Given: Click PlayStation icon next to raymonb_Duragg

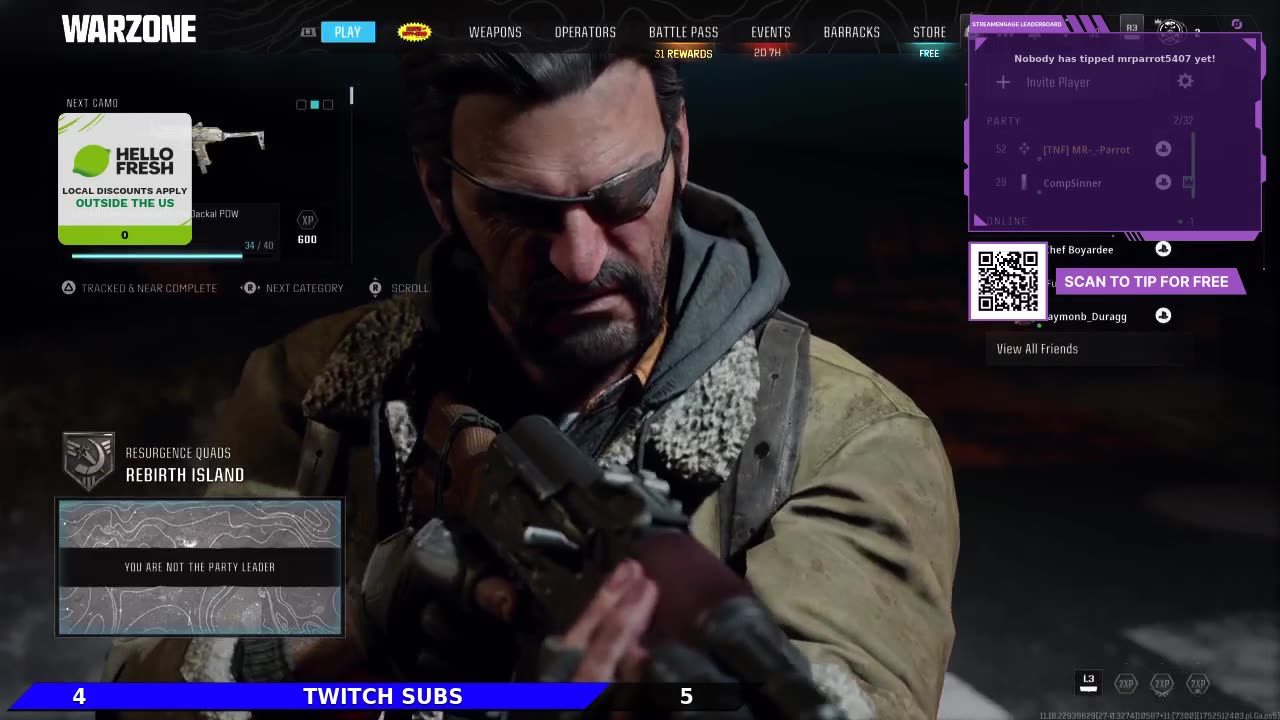Looking at the screenshot, I should pos(1163,316).
